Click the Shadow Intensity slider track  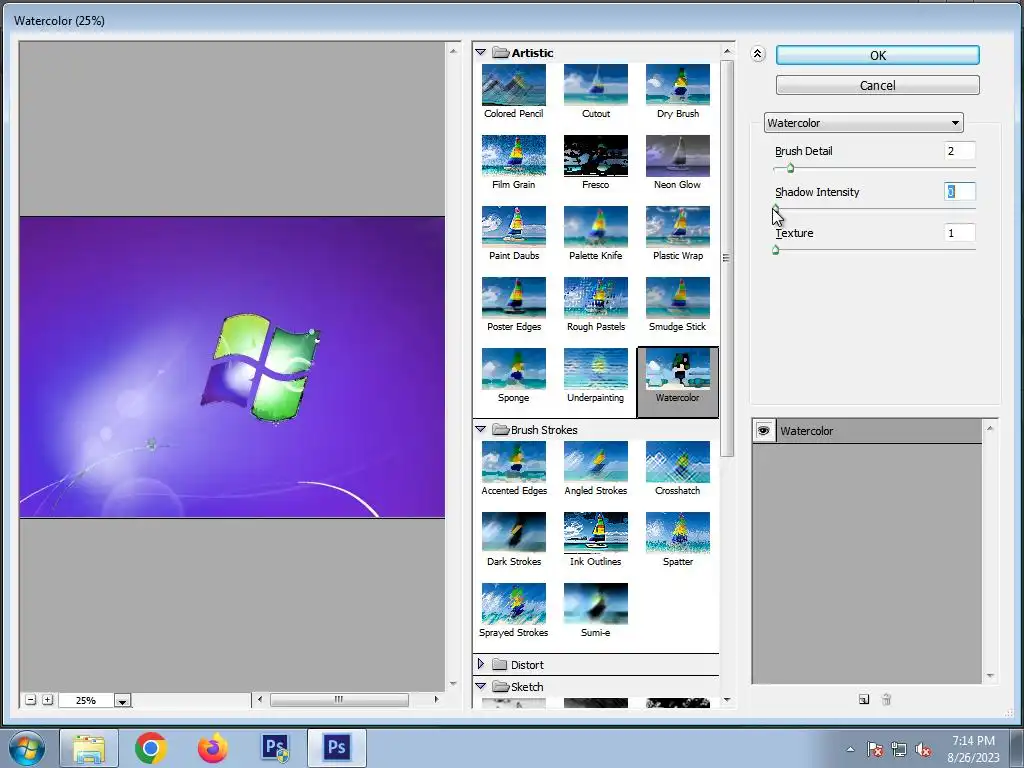[874, 209]
